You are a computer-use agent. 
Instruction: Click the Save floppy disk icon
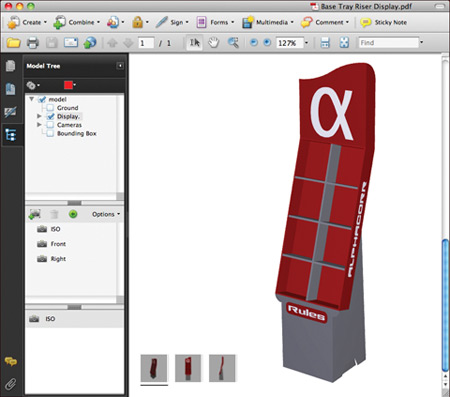tap(52, 43)
